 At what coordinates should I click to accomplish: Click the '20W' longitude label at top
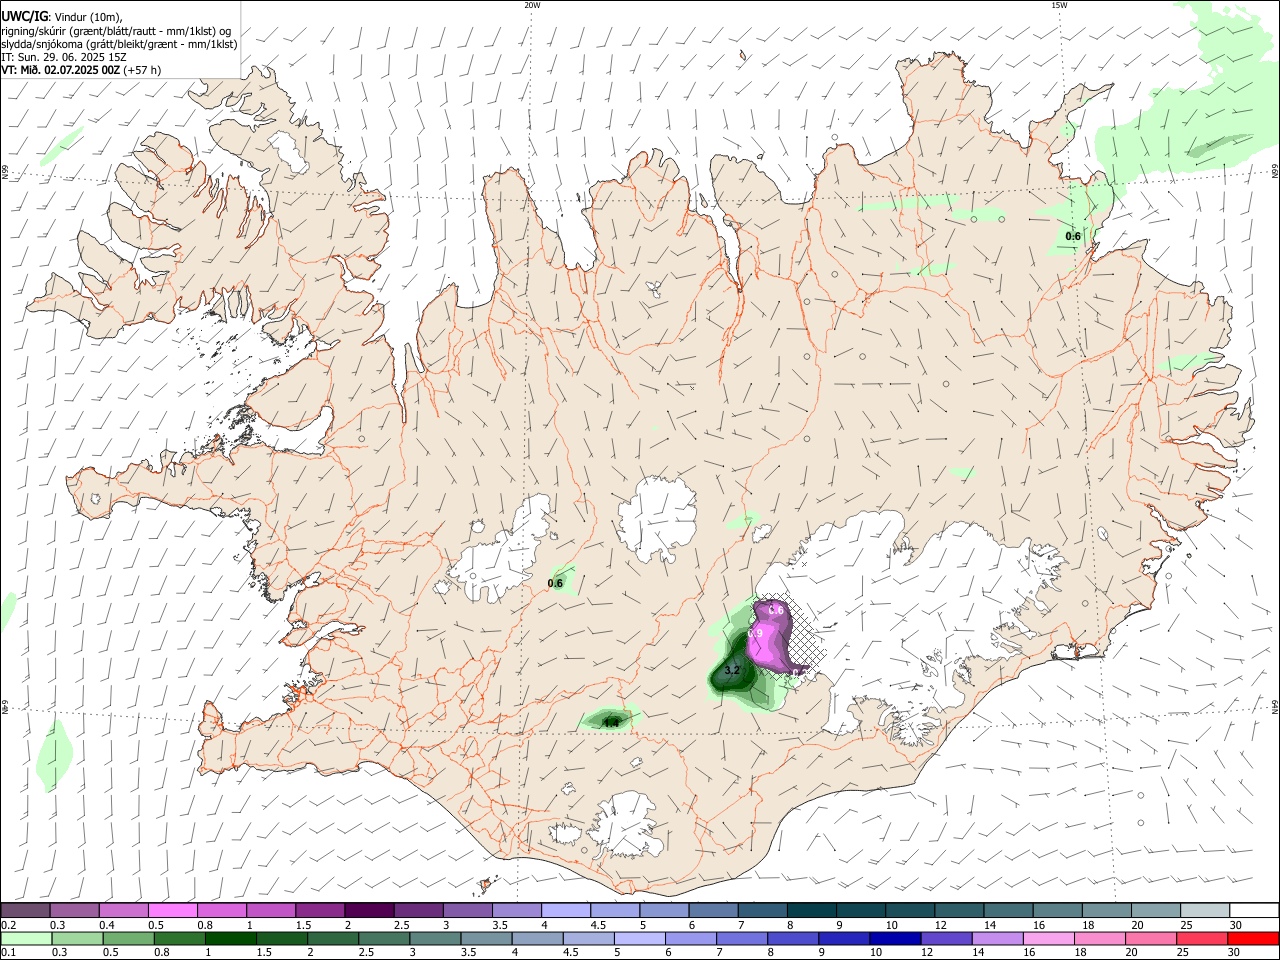point(532,5)
